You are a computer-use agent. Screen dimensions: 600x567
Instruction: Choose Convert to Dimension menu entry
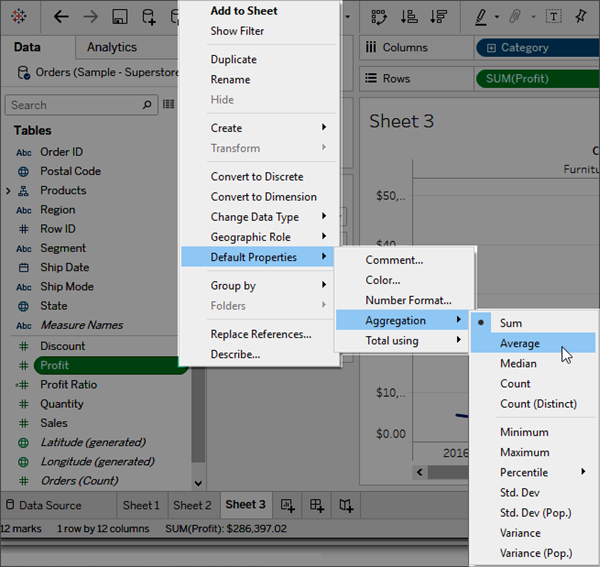[263, 197]
